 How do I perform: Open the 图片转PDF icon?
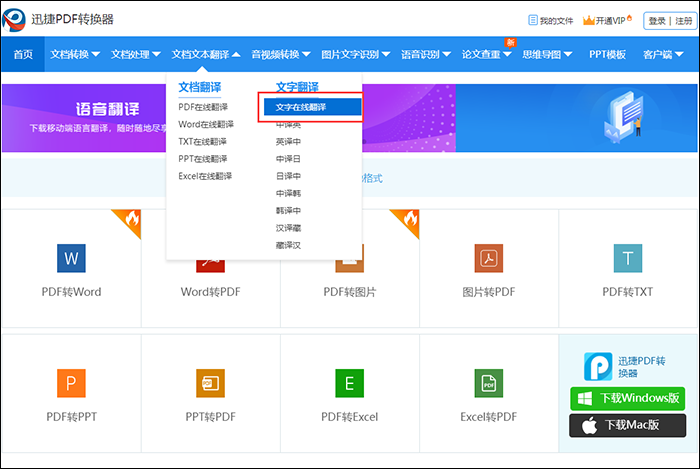(489, 258)
